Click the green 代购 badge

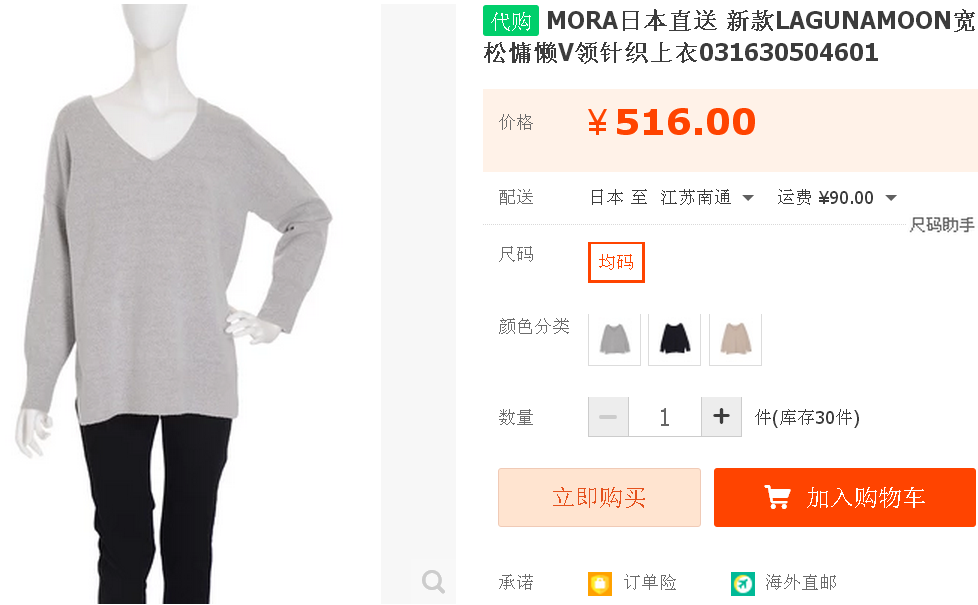point(511,21)
